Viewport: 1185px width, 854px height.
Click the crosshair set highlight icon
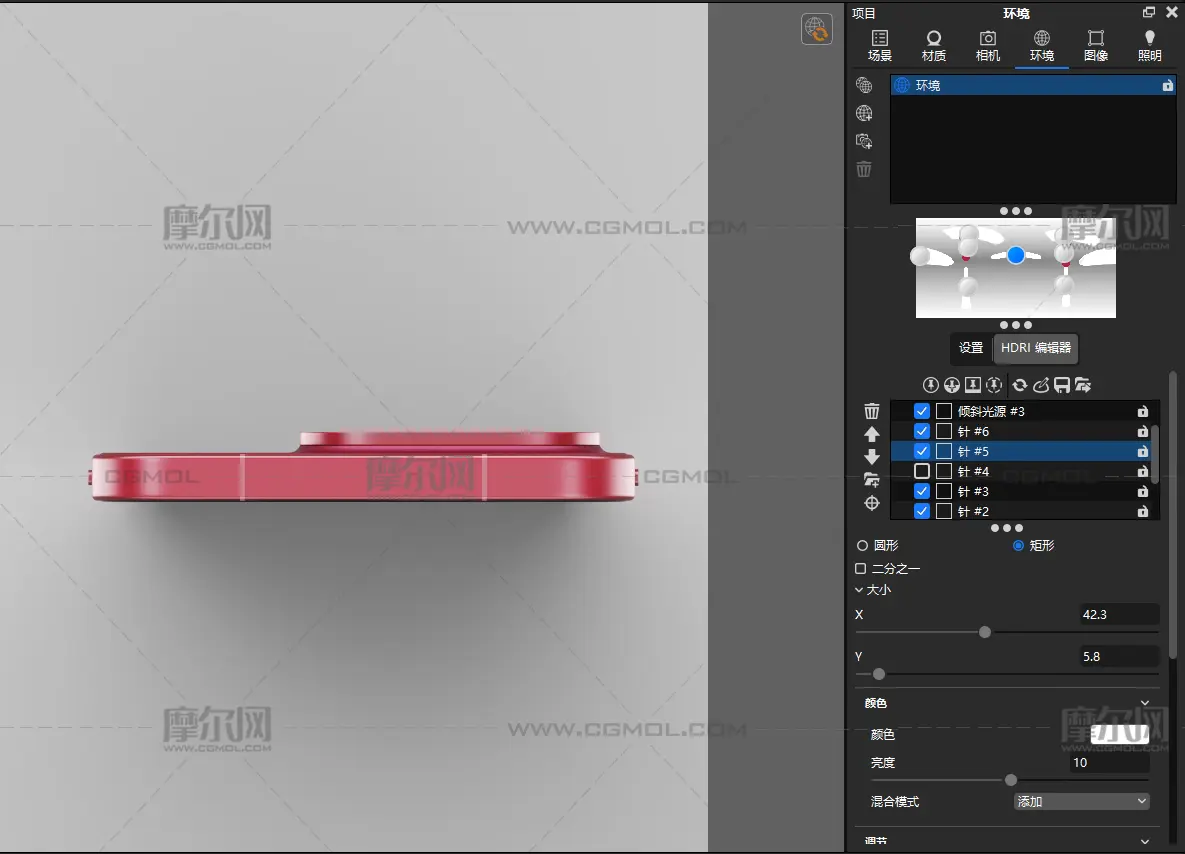pos(872,503)
